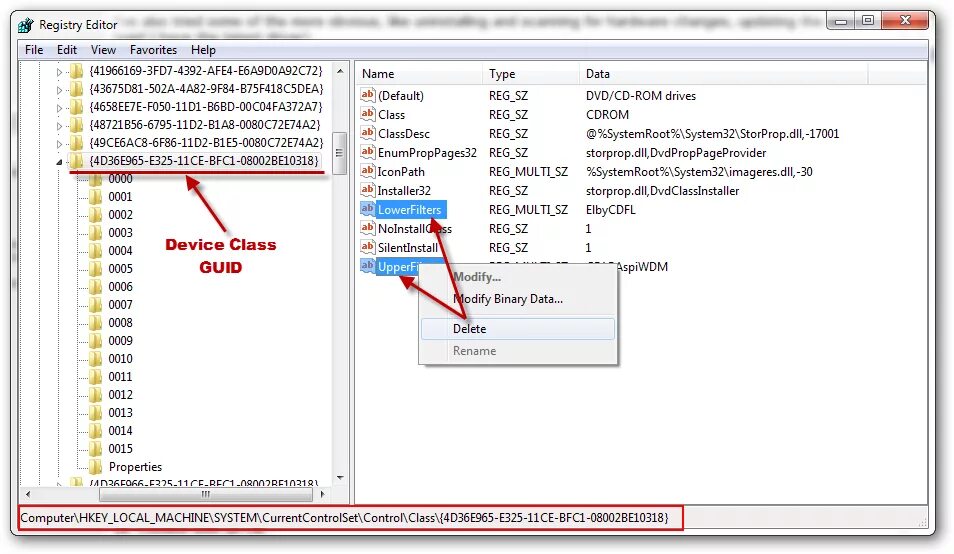Click the LowerFilters value string icon
The image size is (954, 554).
click(x=367, y=209)
